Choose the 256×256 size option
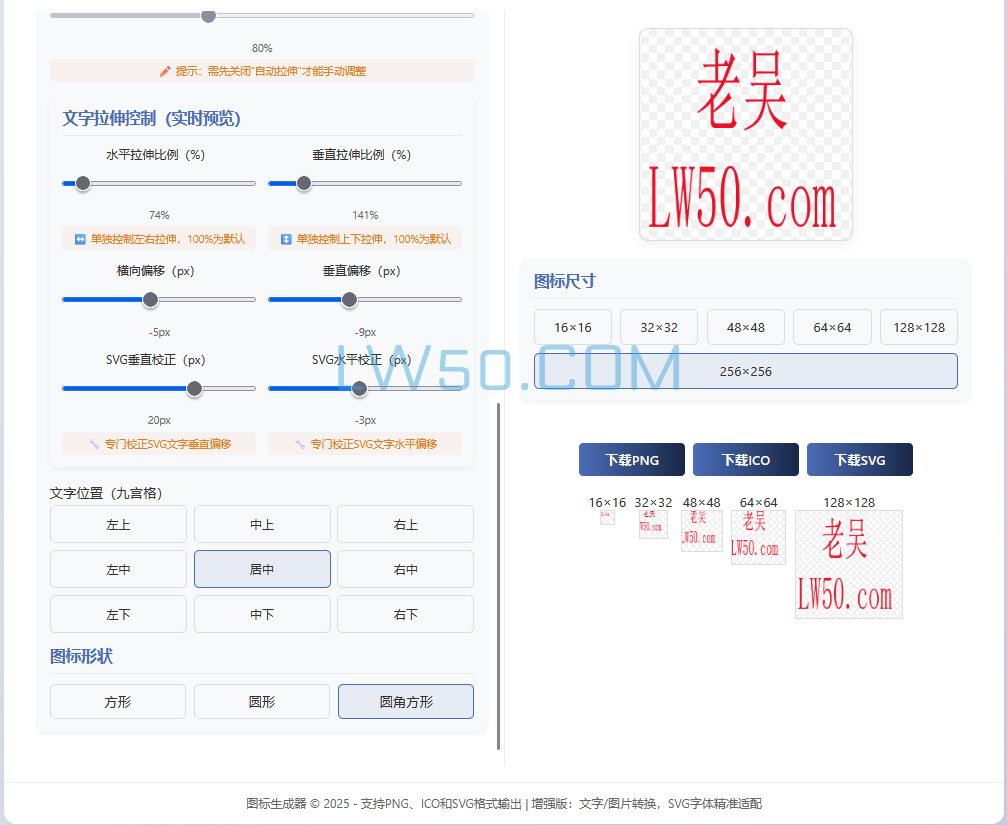This screenshot has height=825, width=1007. click(745, 370)
